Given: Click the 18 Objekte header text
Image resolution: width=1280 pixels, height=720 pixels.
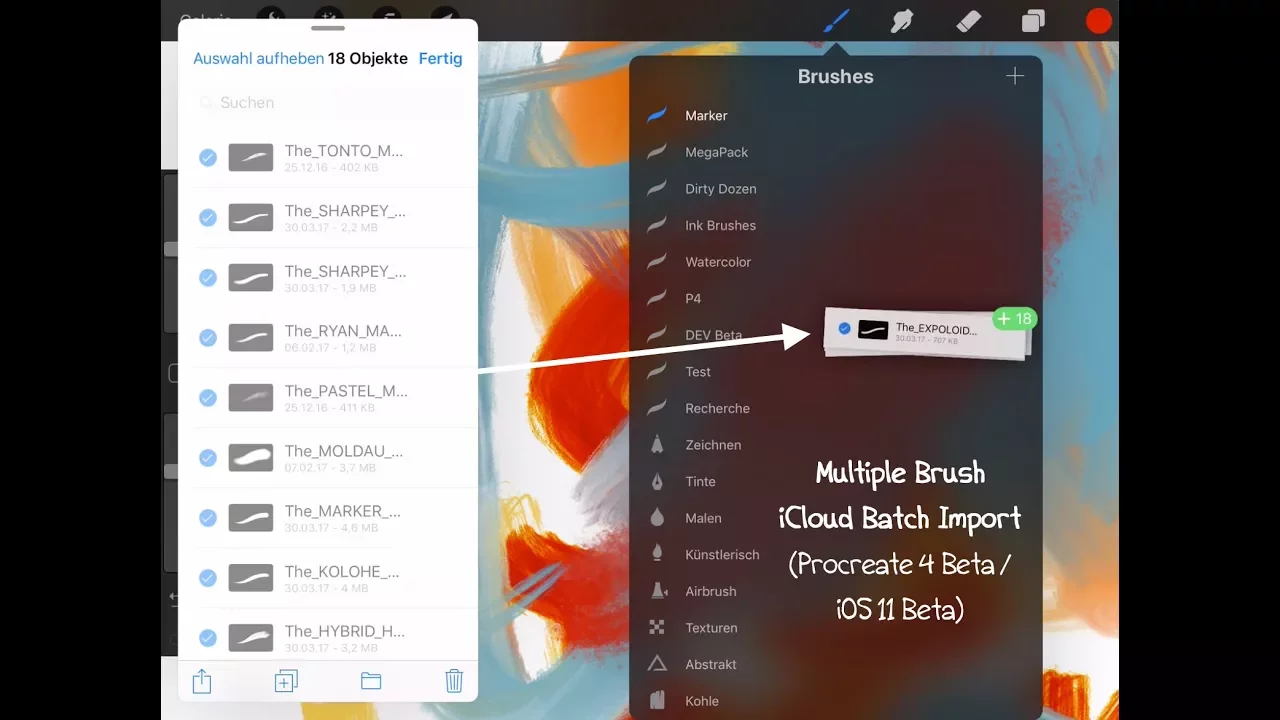Looking at the screenshot, I should [368, 59].
